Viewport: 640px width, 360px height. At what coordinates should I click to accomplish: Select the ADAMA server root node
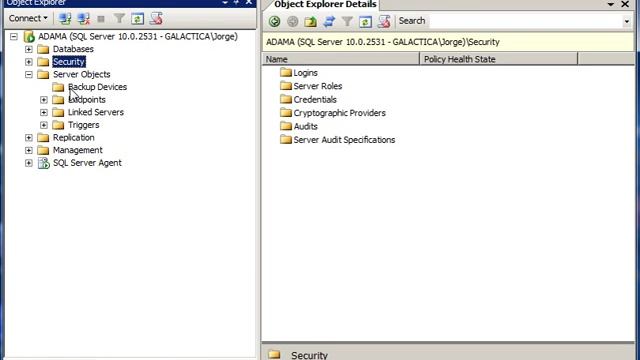(138, 36)
